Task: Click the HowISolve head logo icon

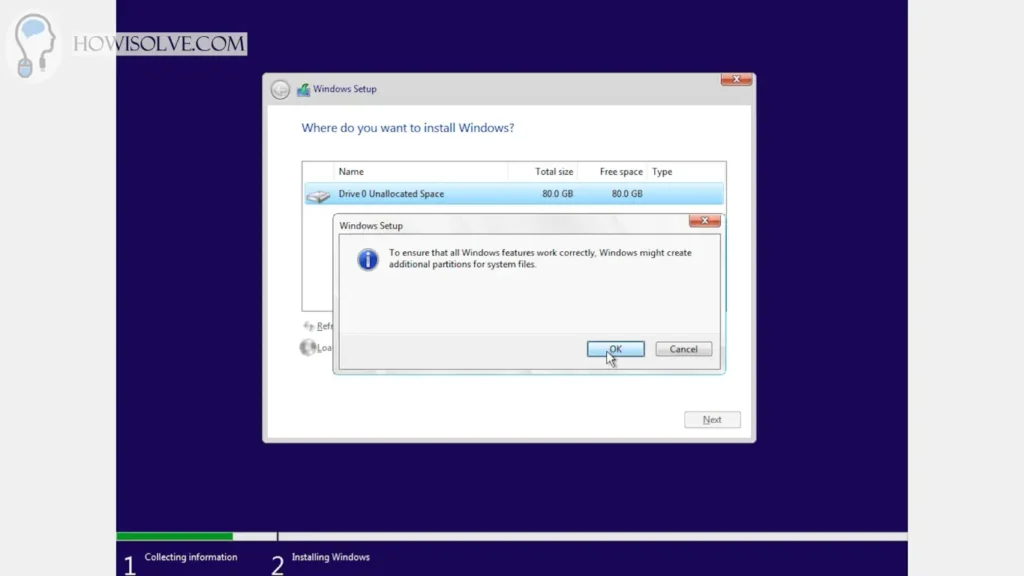Action: tap(34, 45)
